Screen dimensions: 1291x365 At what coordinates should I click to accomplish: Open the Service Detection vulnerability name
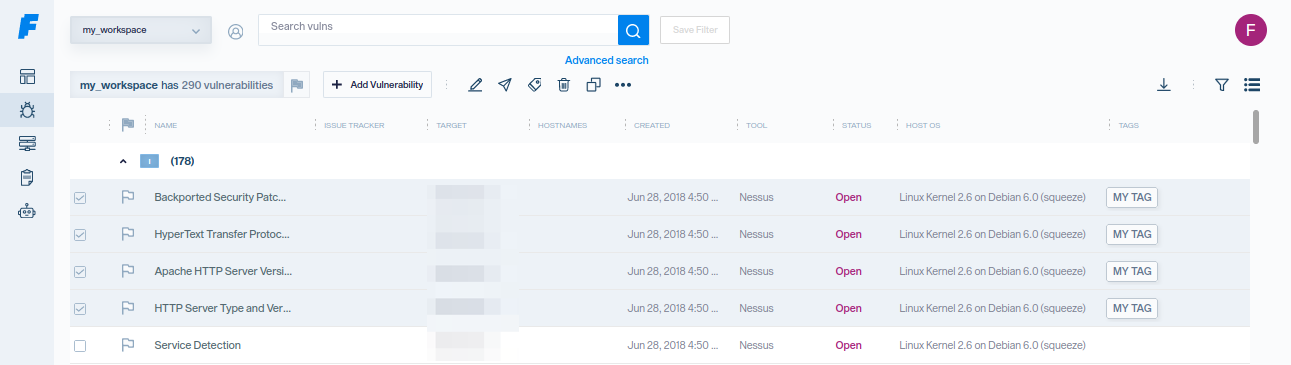point(197,345)
